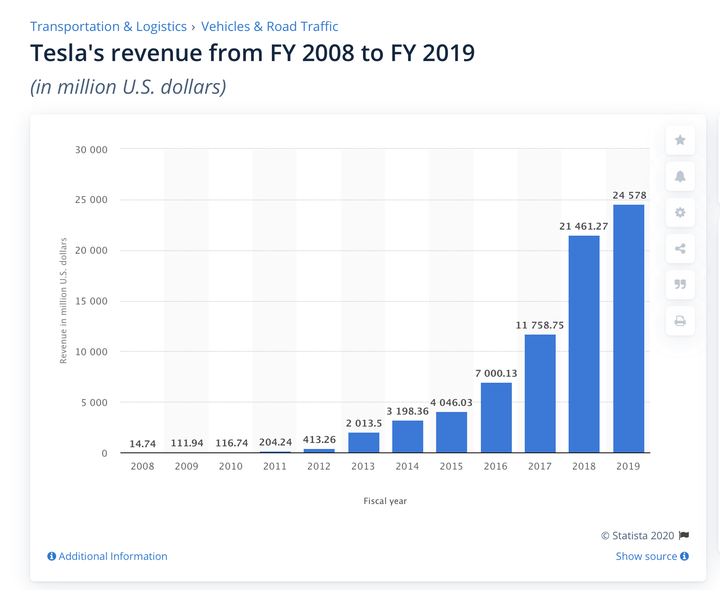This screenshot has height=590, width=720.
Task: Click the value label 116.74
Action: 231,443
